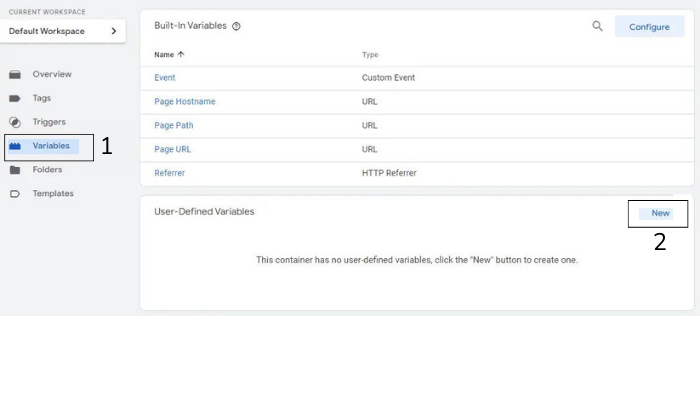The width and height of the screenshot is (700, 400).
Task: Open the Tags menu item
Action: click(x=41, y=98)
